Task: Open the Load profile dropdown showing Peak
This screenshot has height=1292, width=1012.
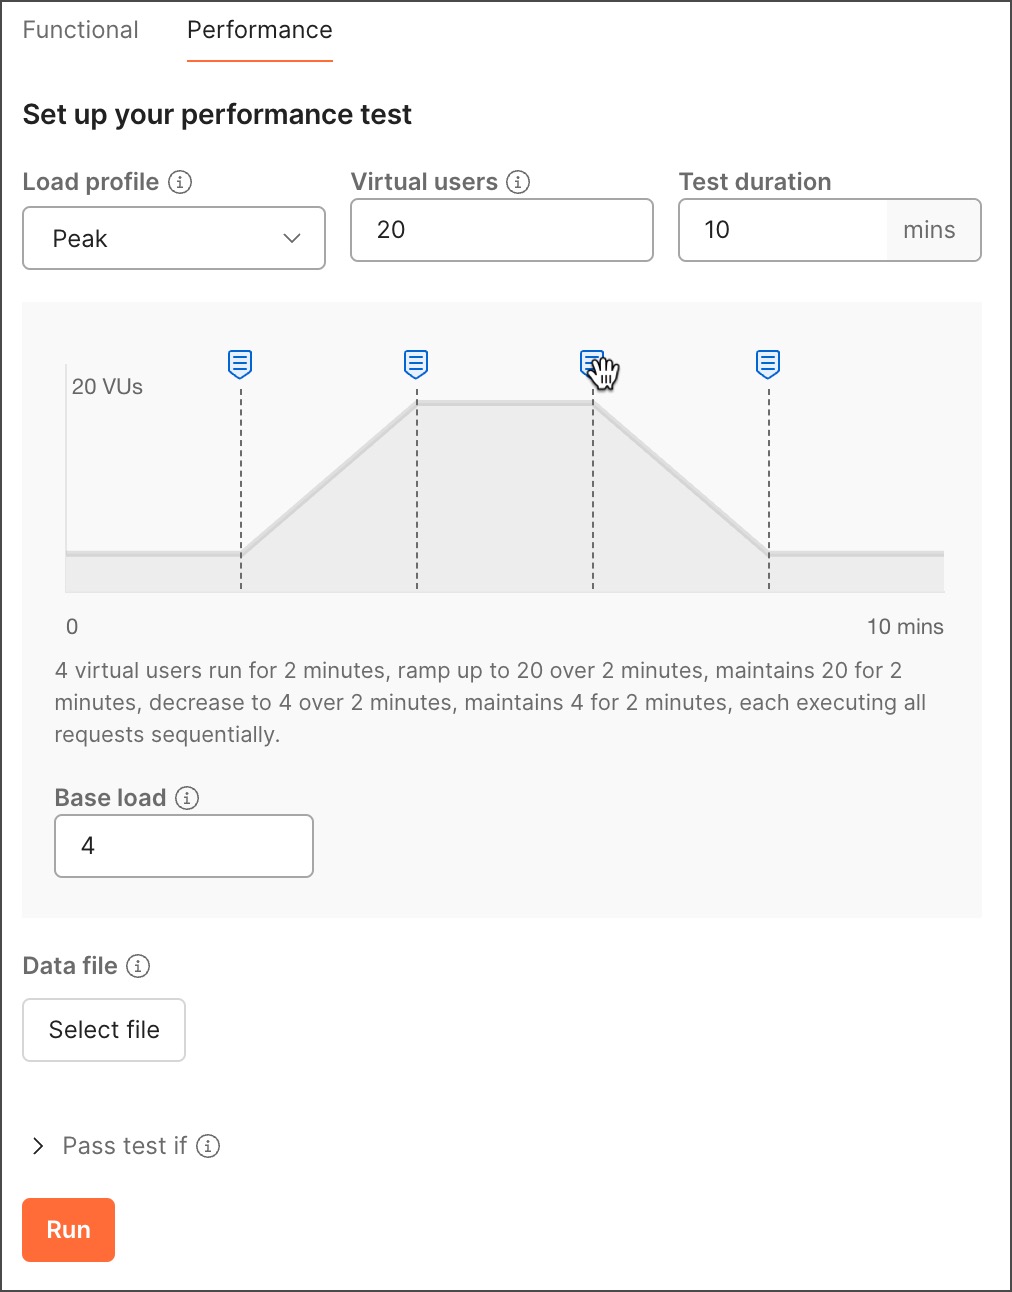Action: pos(174,239)
